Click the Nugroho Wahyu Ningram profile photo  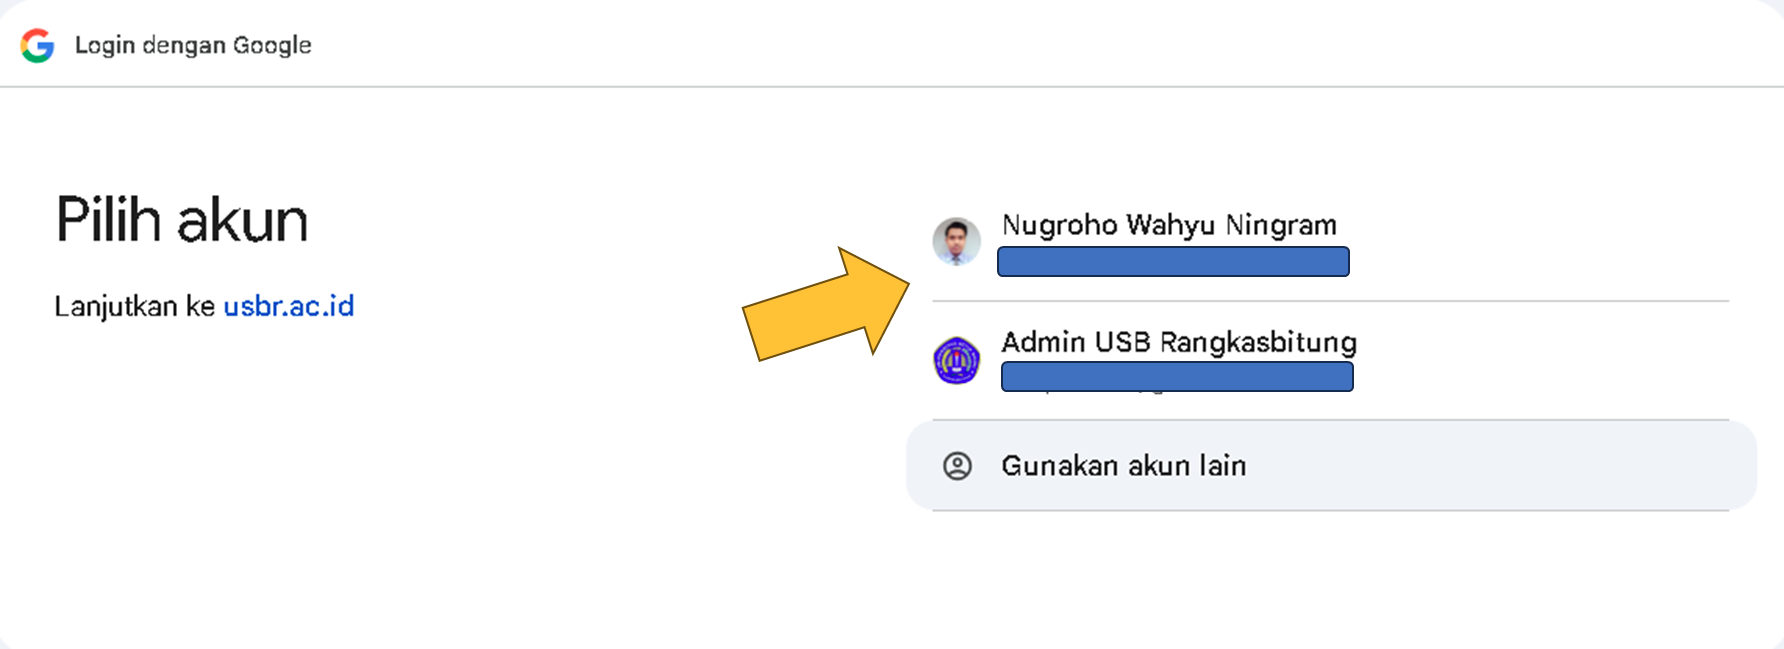(956, 242)
